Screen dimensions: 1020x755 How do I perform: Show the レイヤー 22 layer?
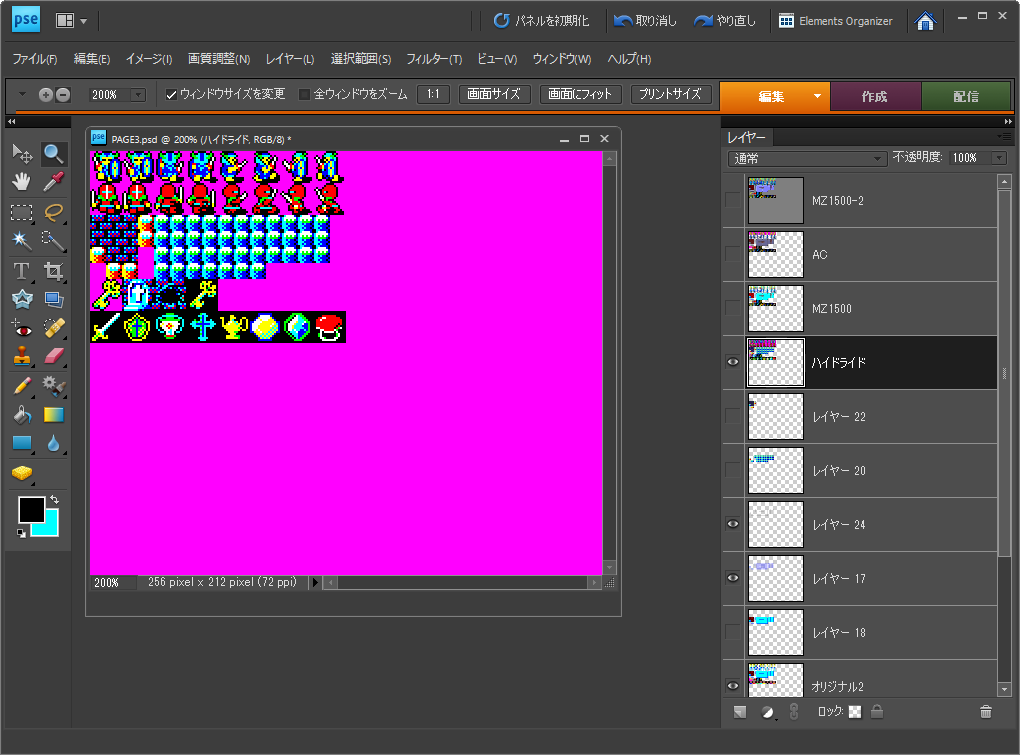pos(732,416)
